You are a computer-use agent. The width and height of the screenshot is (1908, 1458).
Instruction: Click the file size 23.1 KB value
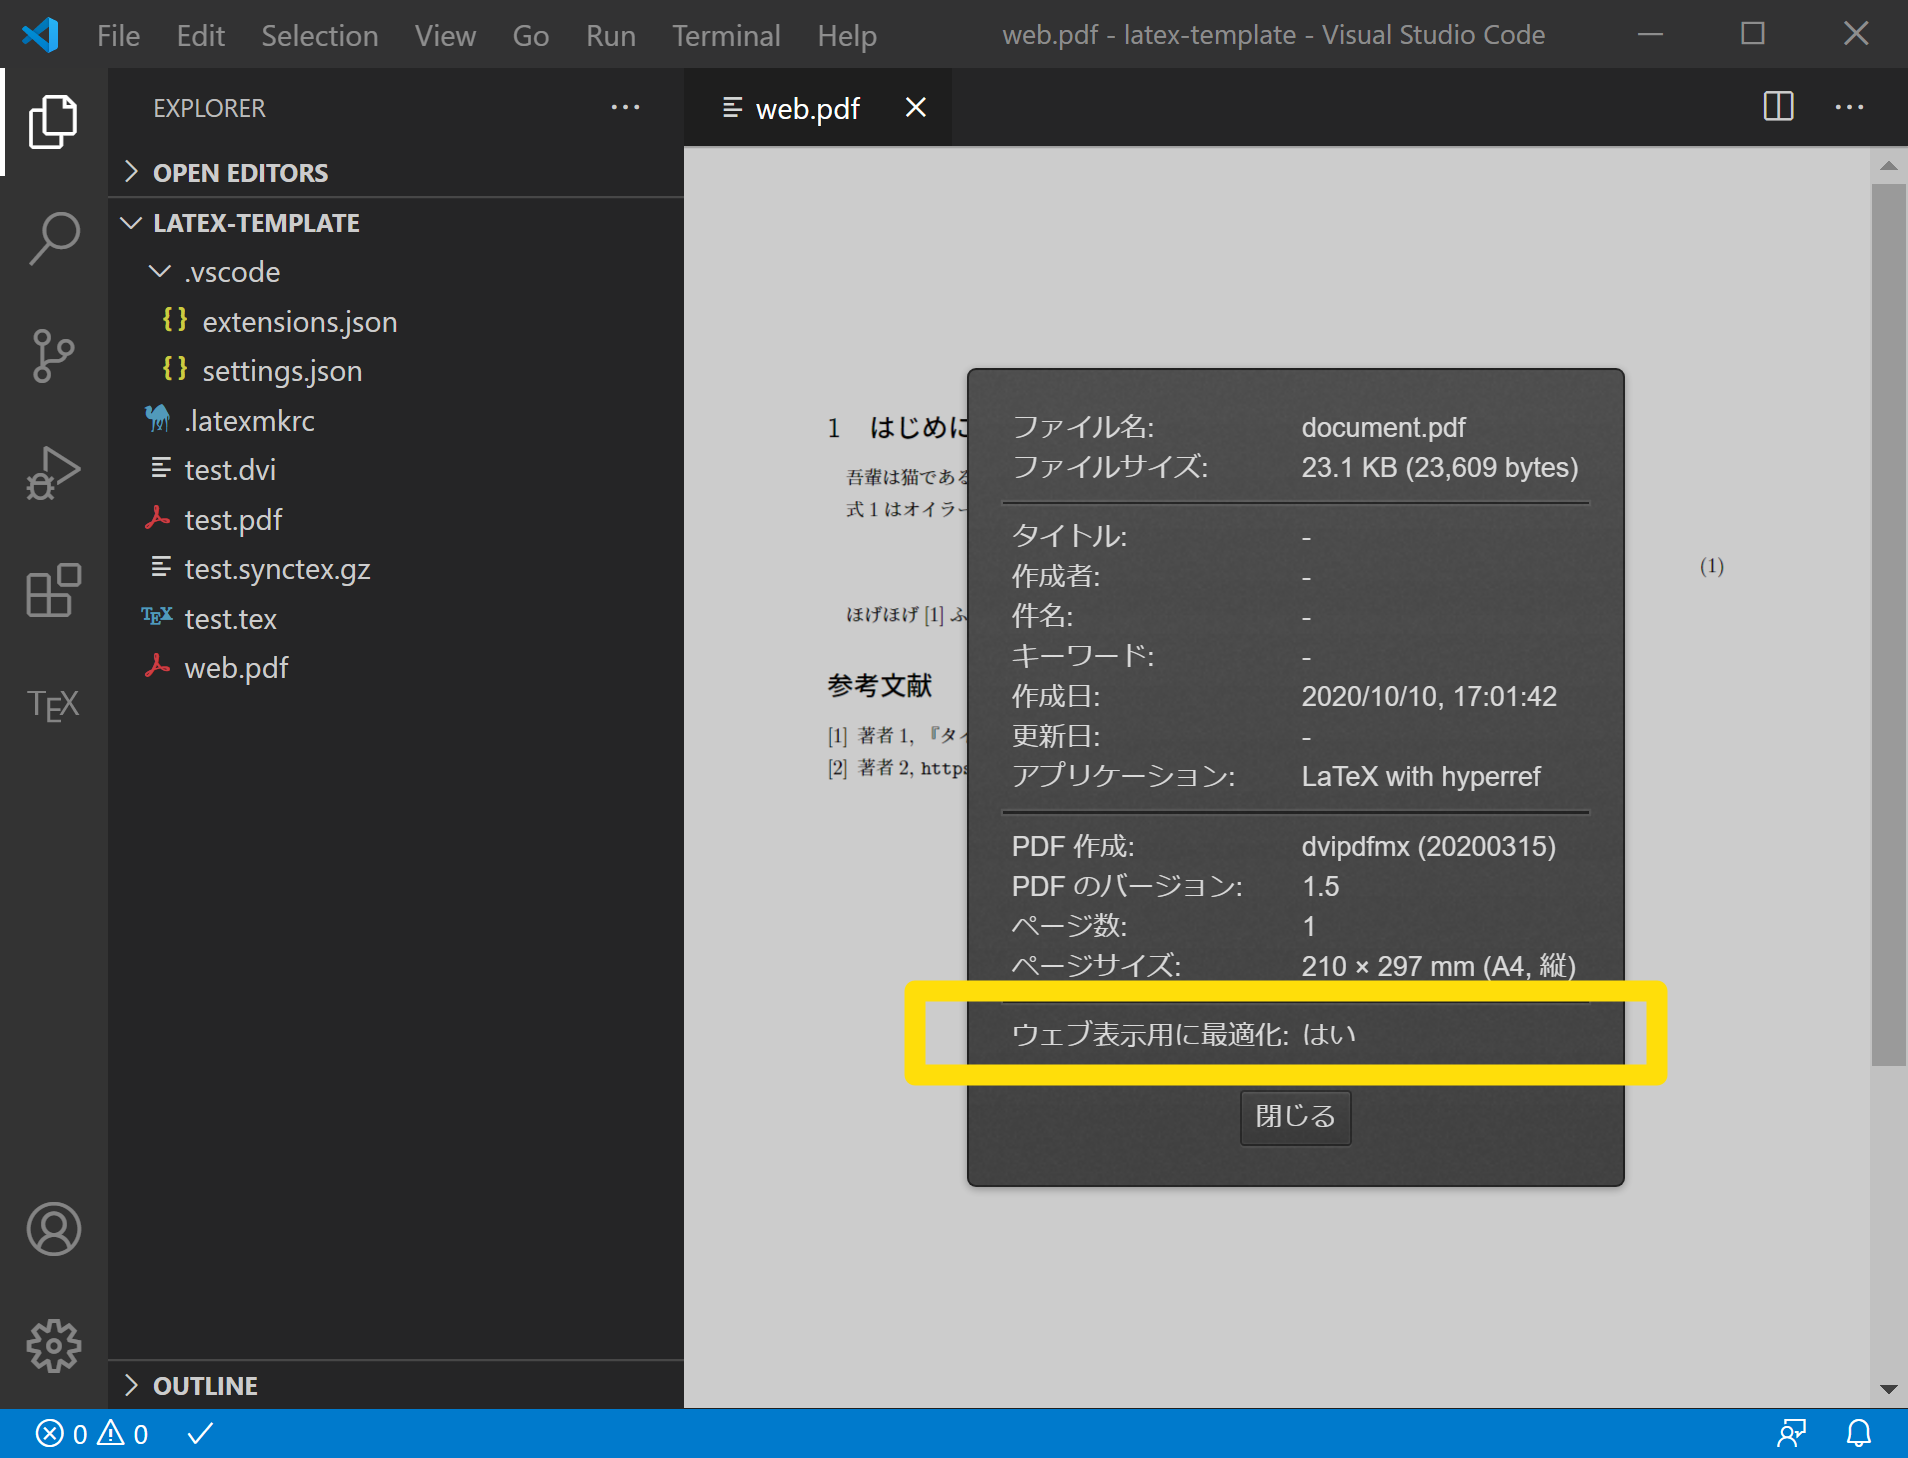tap(1439, 468)
